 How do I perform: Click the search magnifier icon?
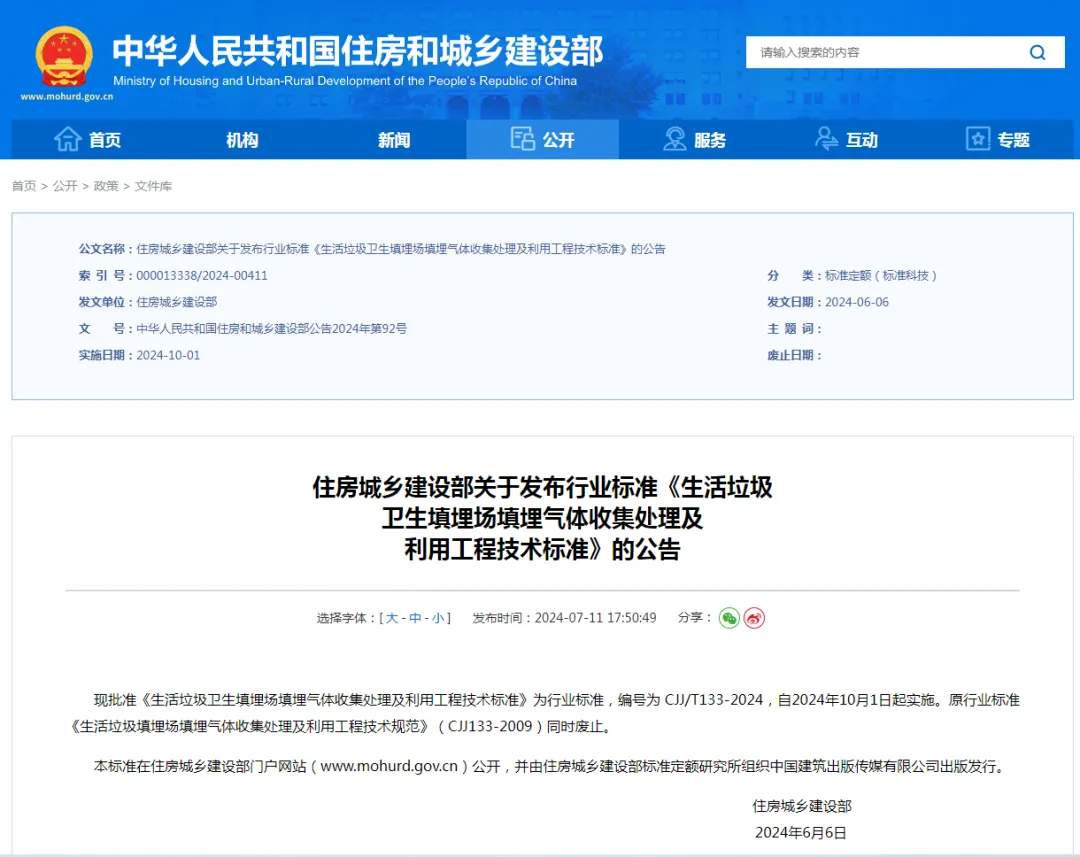tap(1037, 53)
